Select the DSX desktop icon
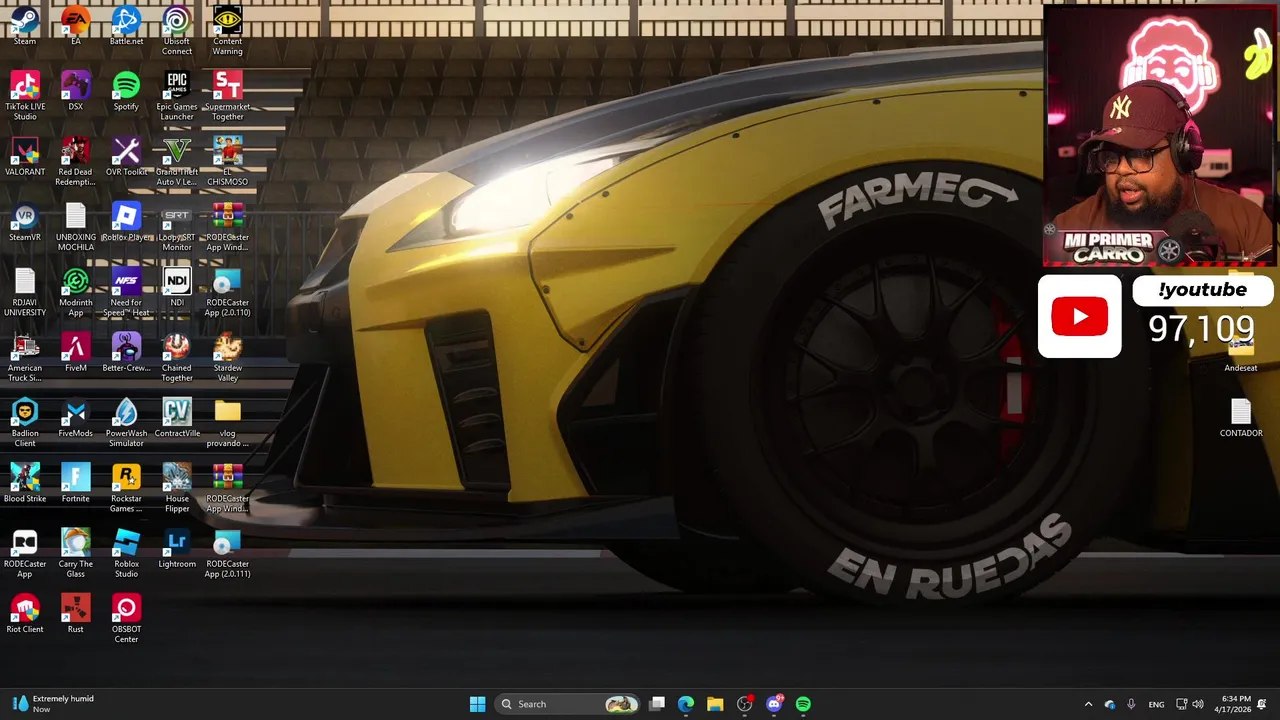The width and height of the screenshot is (1280, 720). pyautogui.click(x=75, y=91)
